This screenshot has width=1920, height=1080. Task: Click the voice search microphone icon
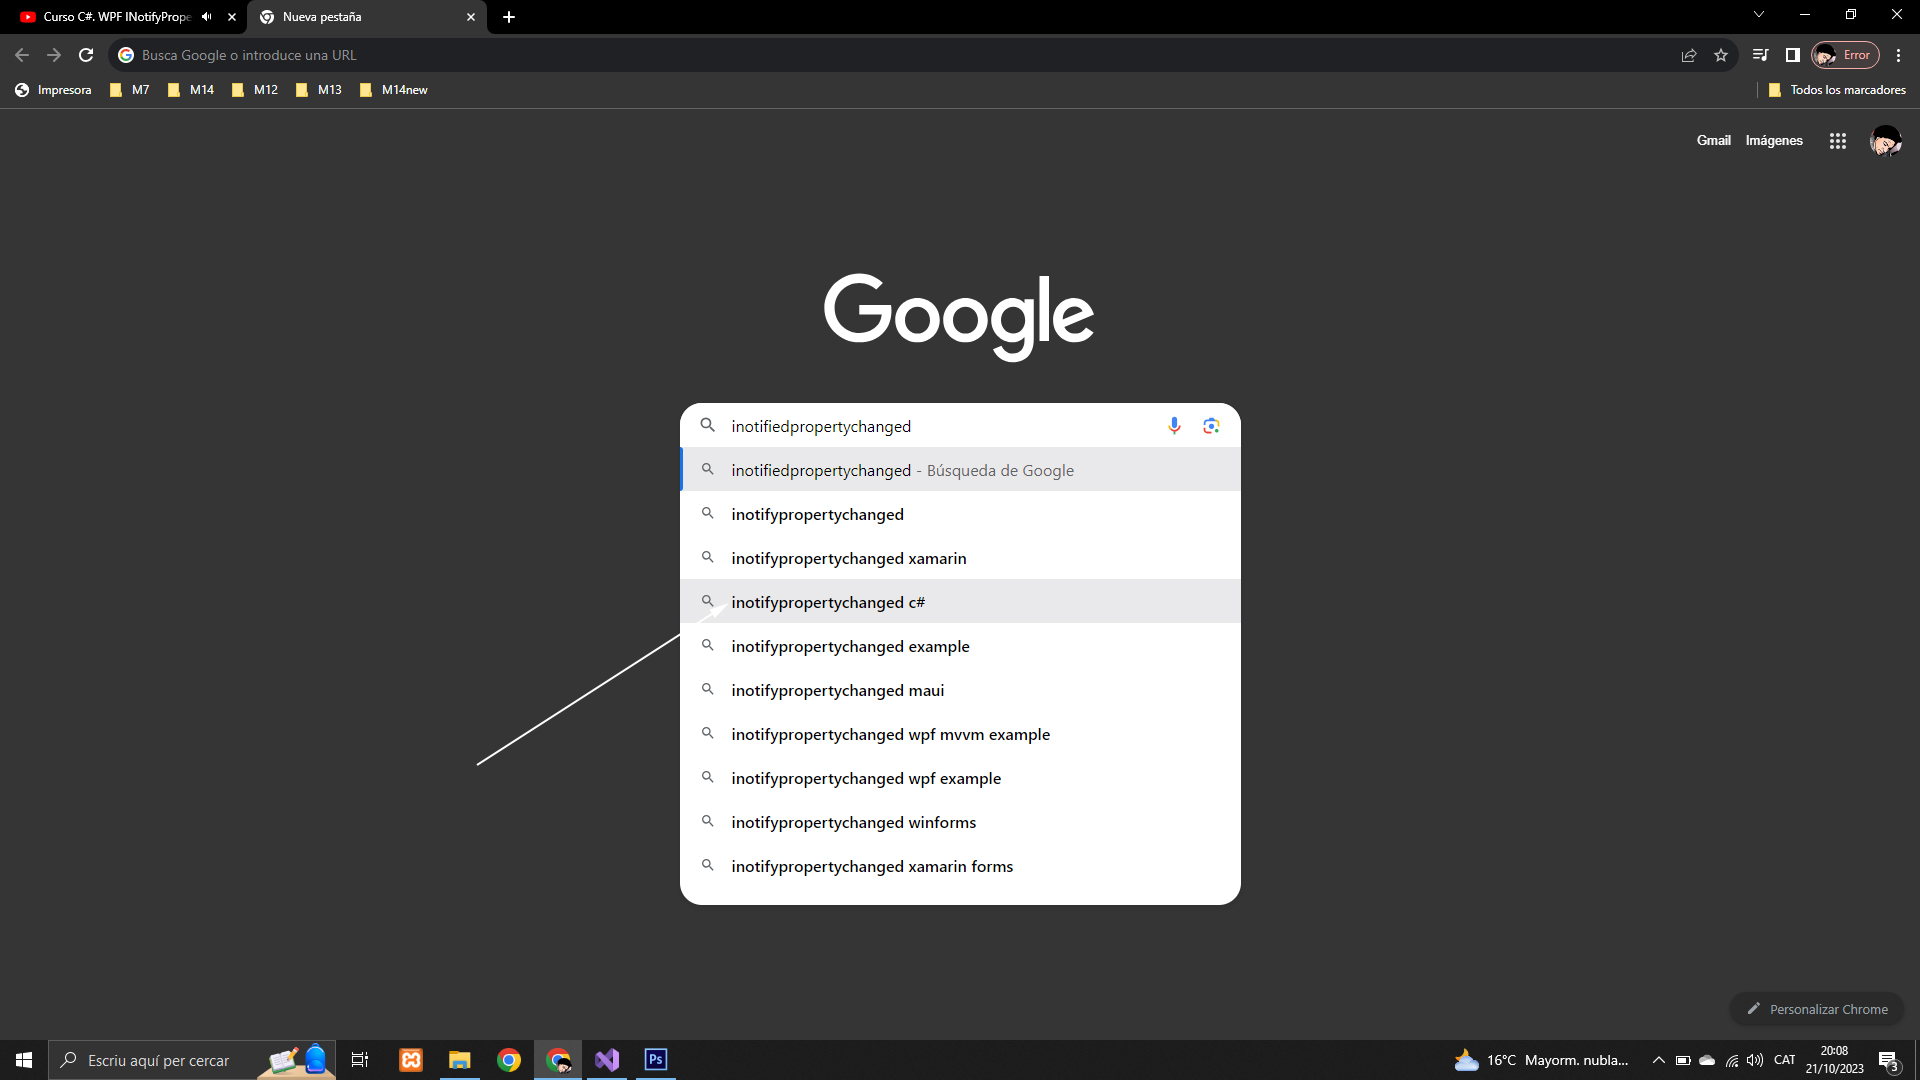point(1174,426)
